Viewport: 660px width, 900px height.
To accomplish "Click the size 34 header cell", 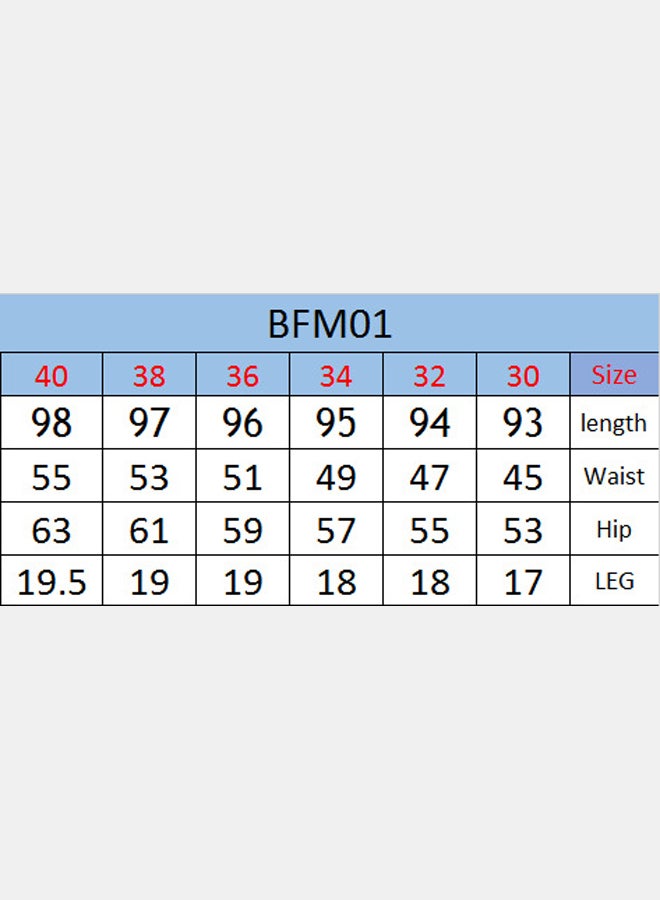I will tap(336, 376).
